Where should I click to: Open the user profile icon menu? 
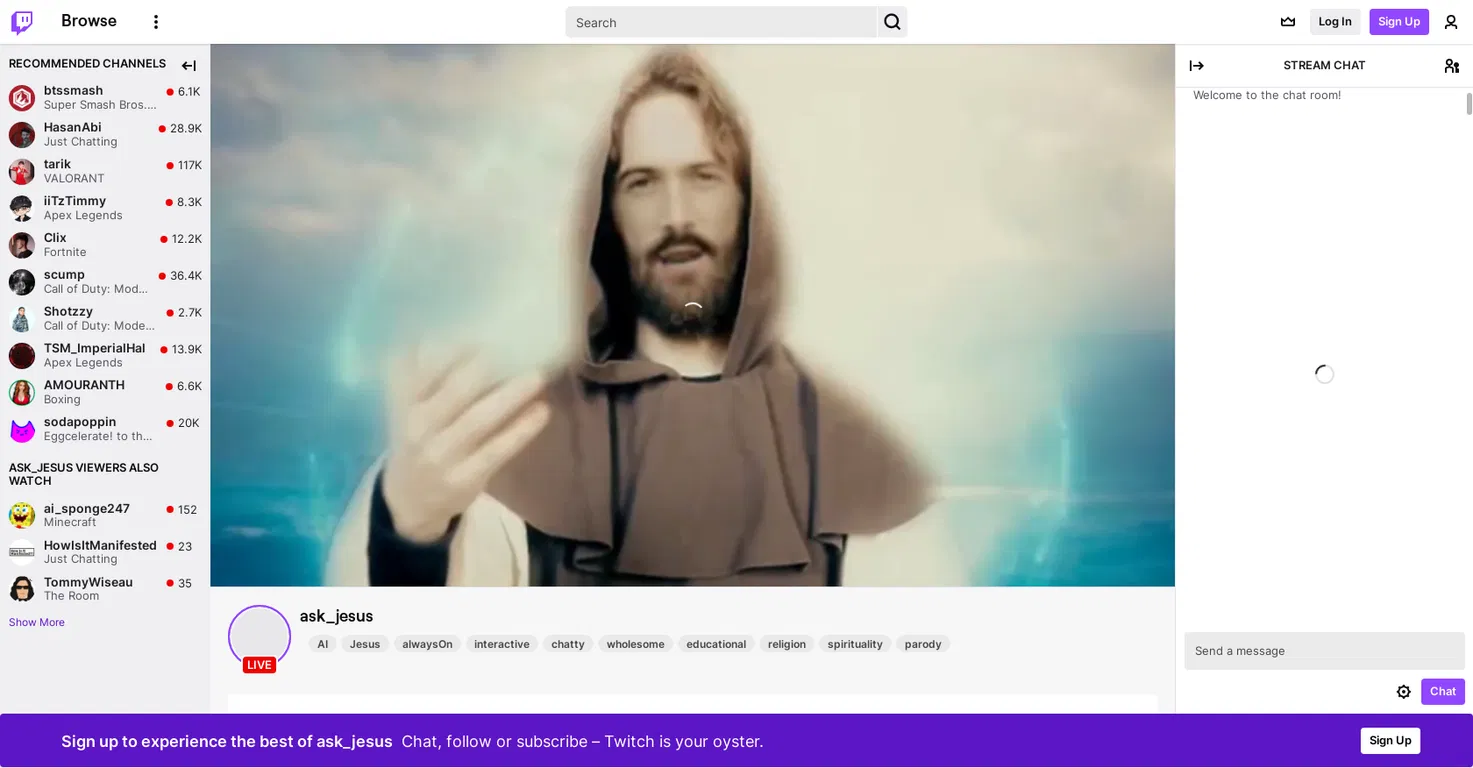click(1451, 22)
